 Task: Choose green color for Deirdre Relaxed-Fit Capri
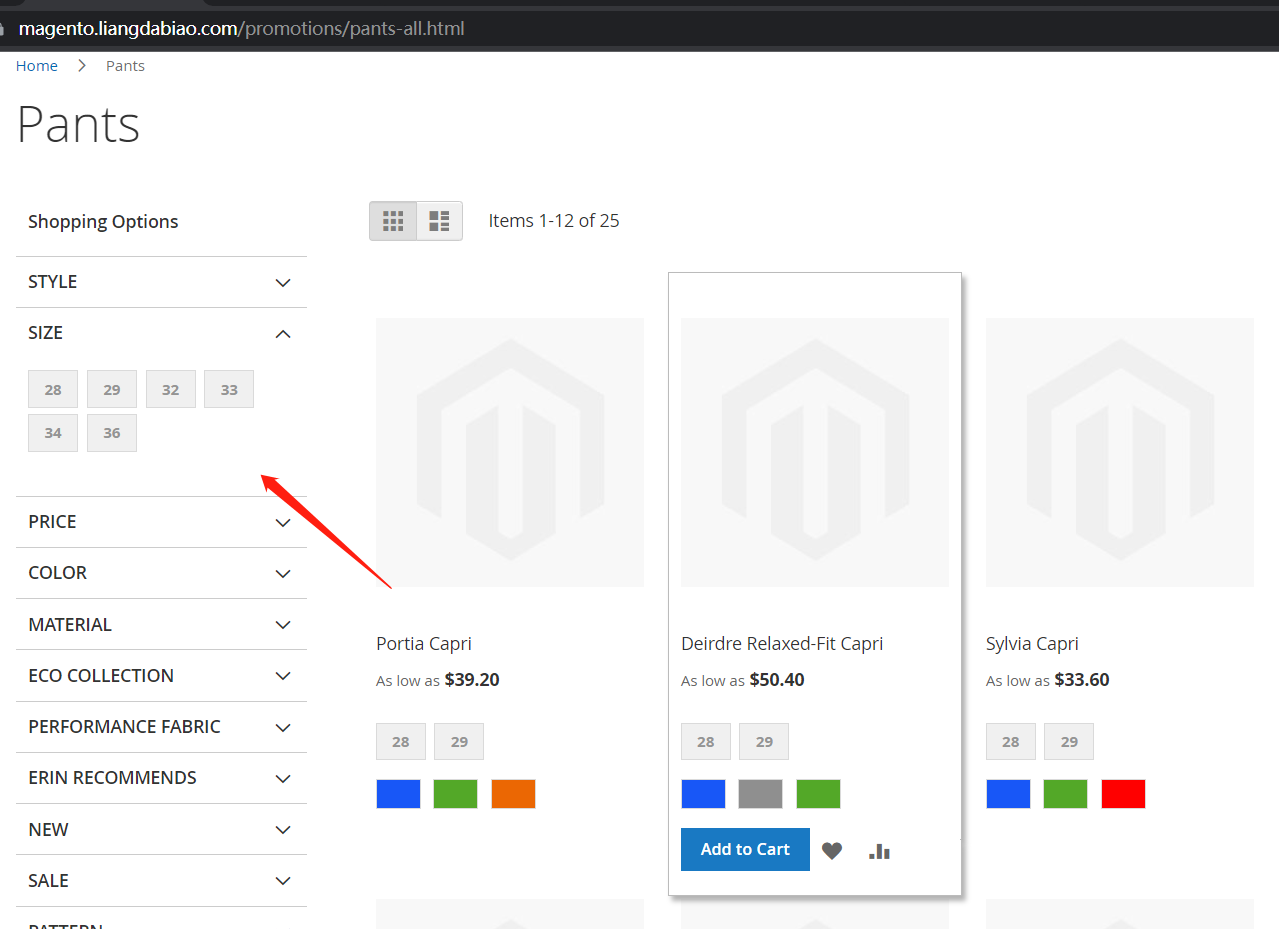819,794
